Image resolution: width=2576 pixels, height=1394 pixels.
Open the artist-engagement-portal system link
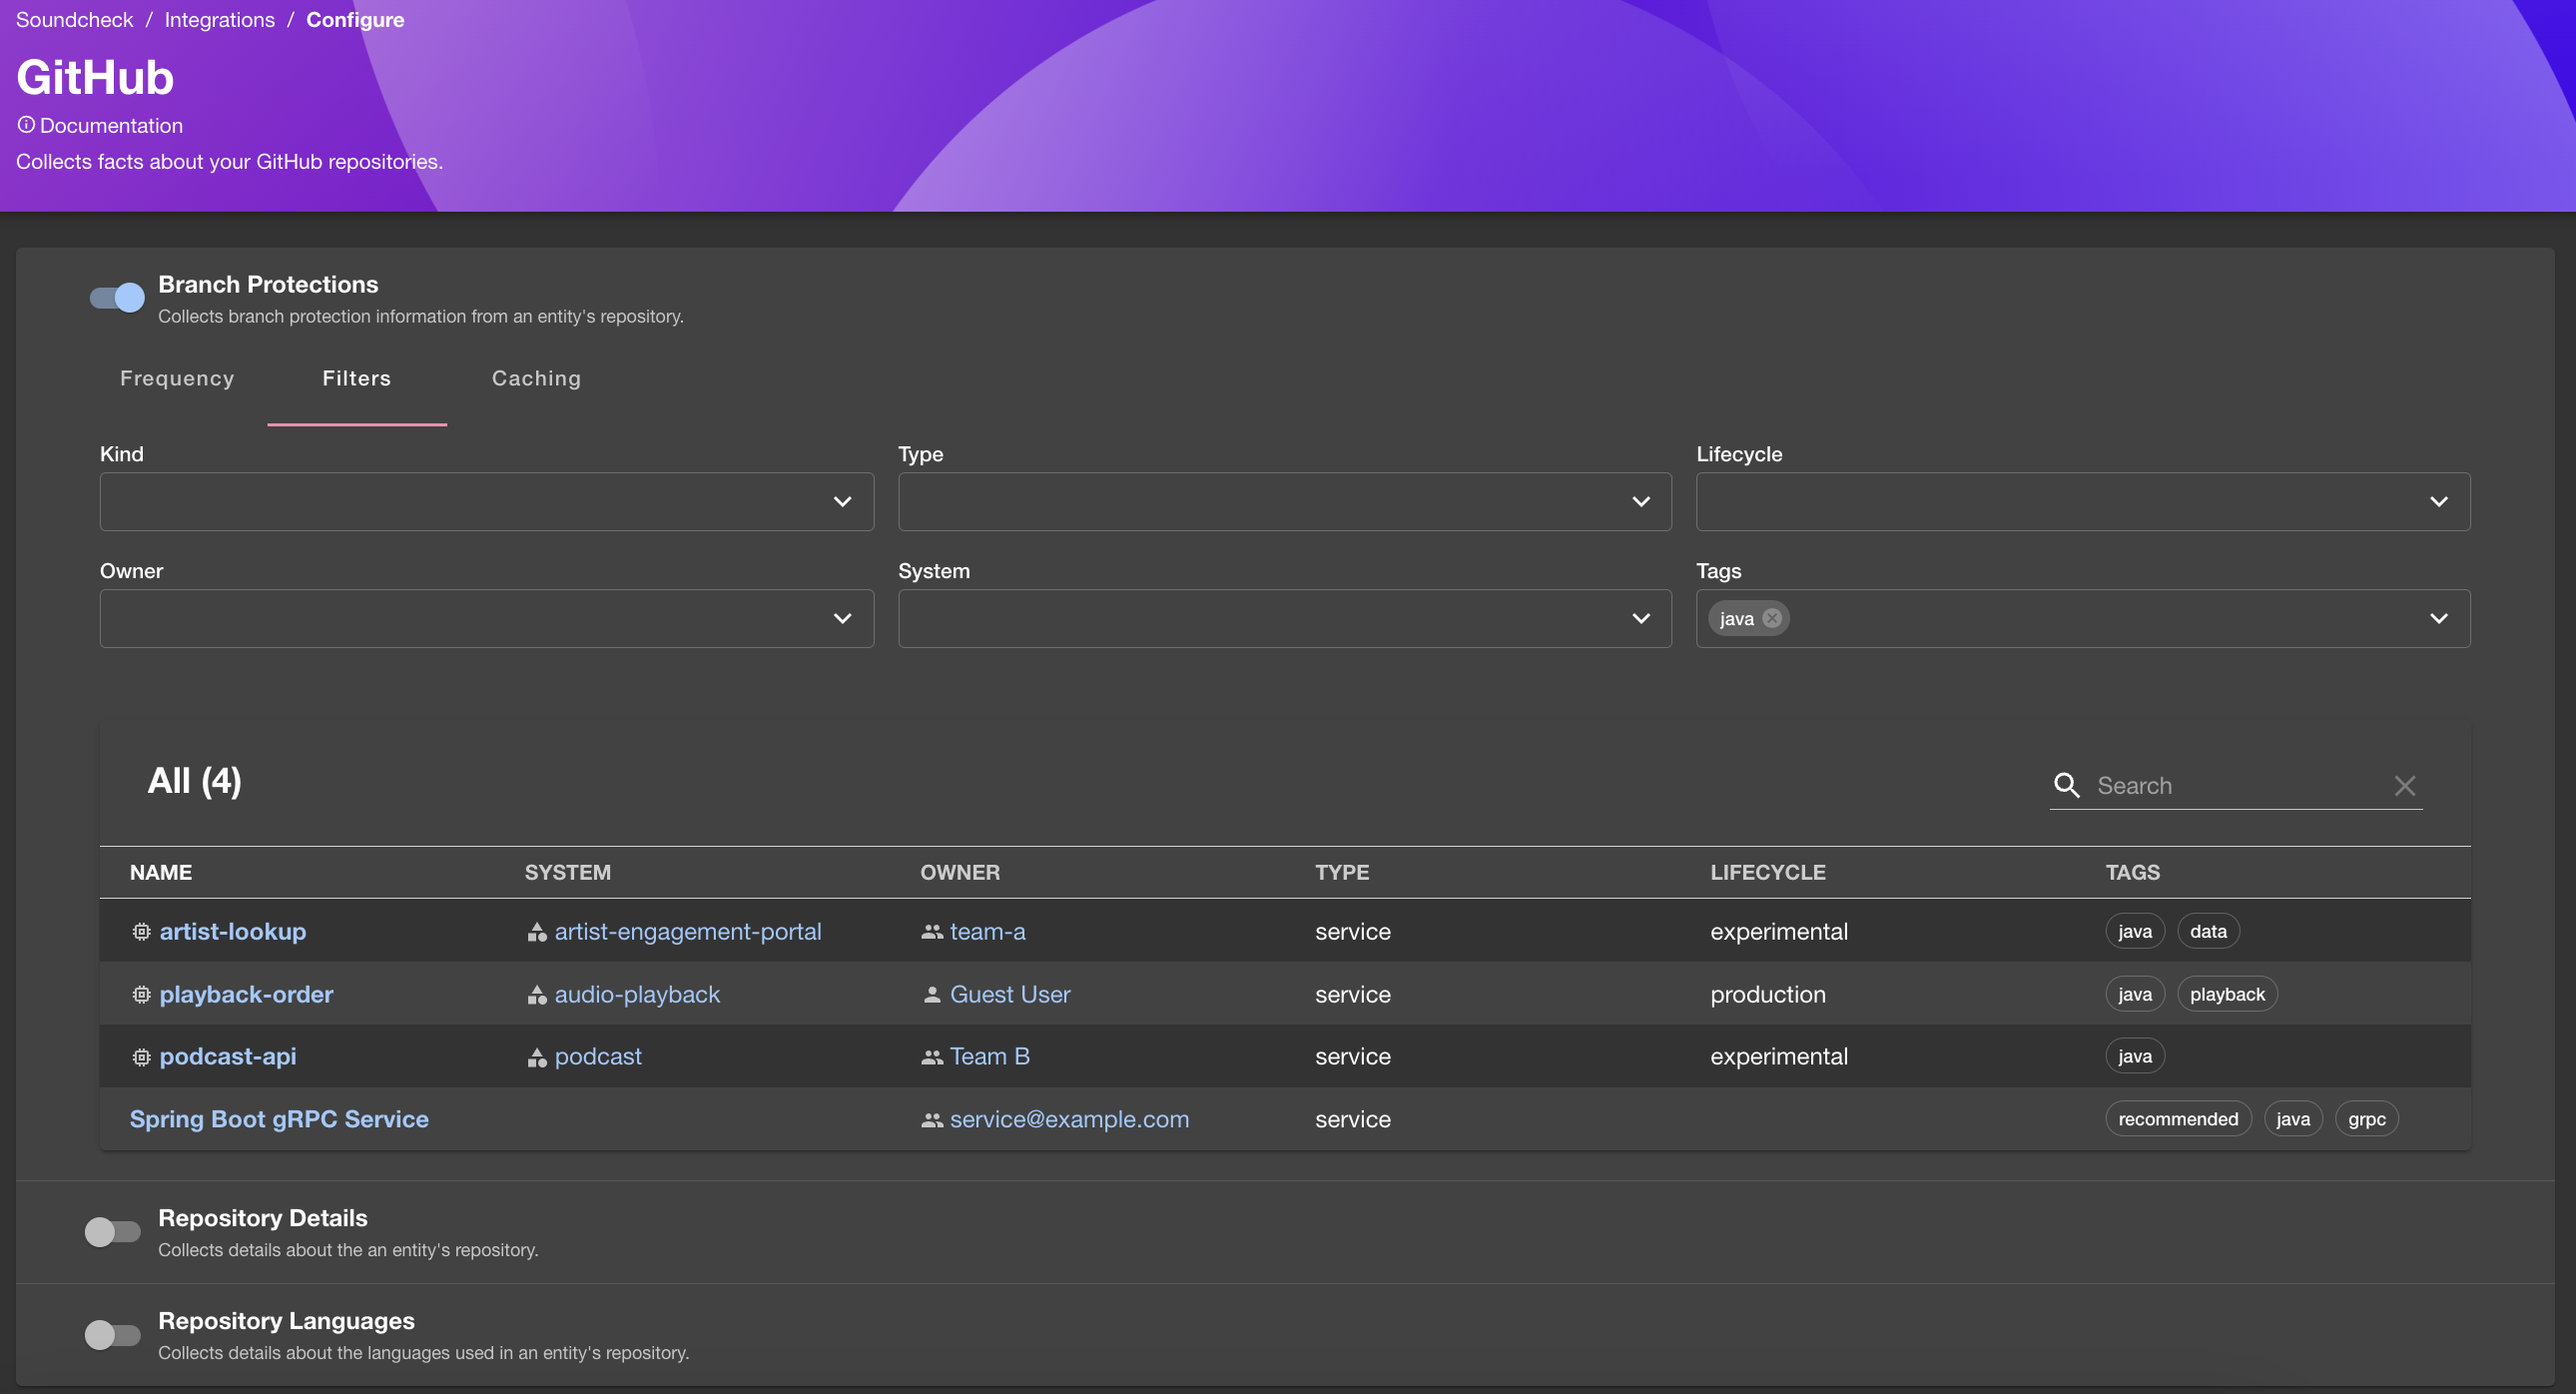coord(688,932)
